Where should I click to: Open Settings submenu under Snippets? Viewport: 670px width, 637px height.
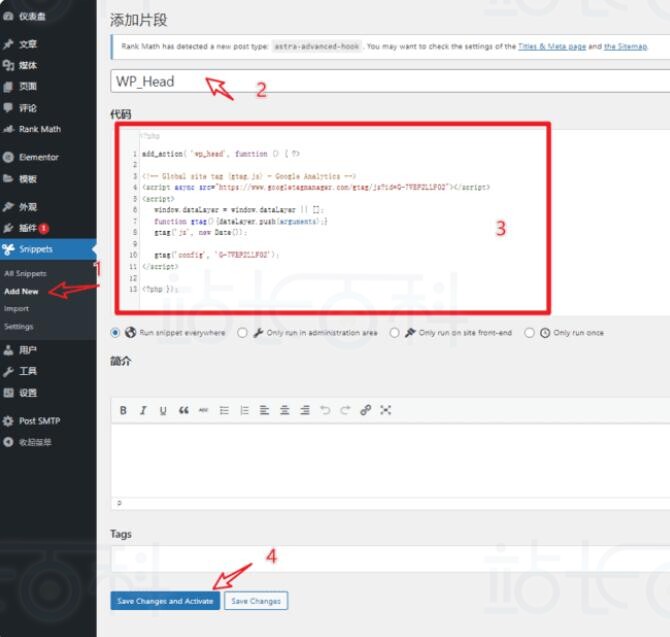click(x=18, y=326)
